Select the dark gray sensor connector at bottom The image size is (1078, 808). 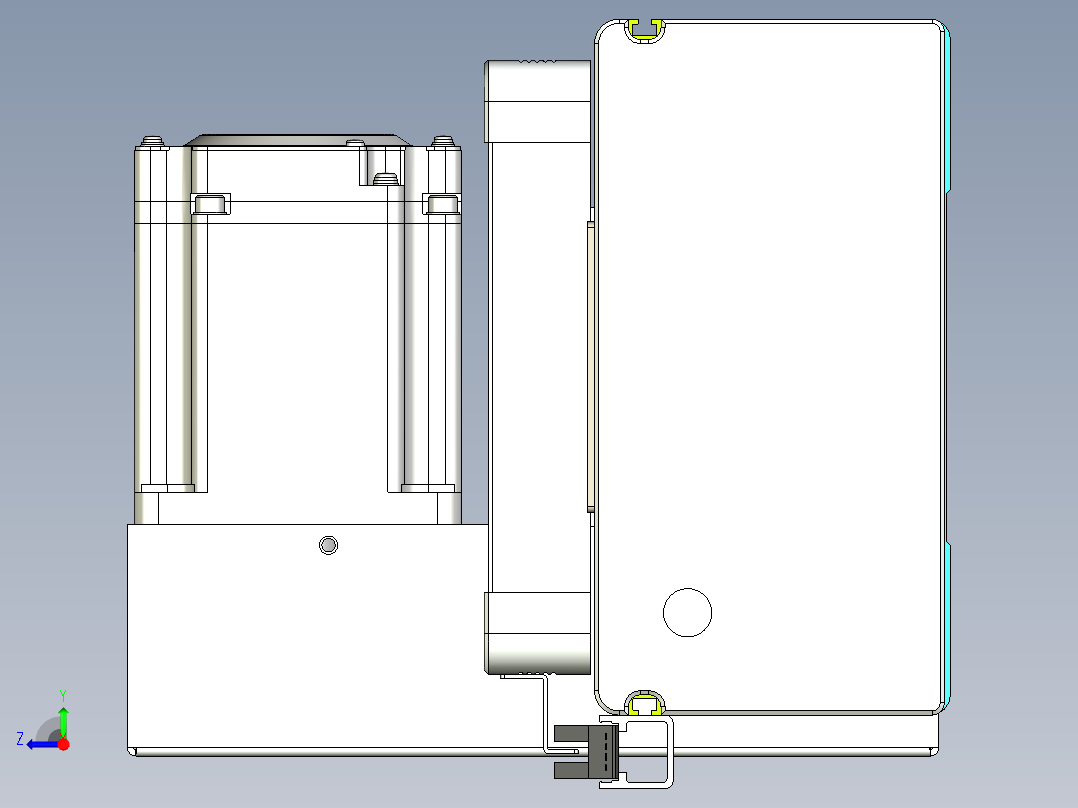(585, 753)
